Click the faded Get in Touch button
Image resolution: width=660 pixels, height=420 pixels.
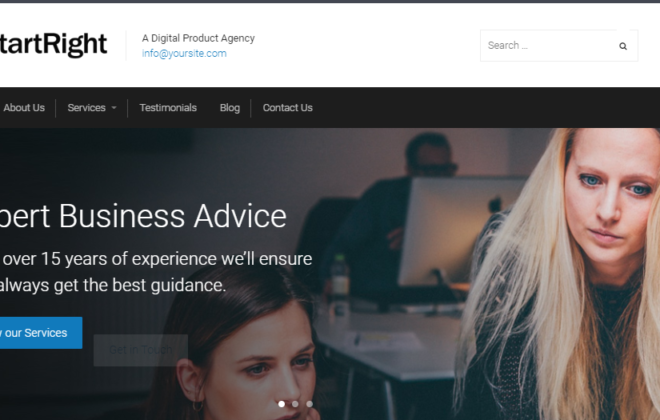(141, 350)
